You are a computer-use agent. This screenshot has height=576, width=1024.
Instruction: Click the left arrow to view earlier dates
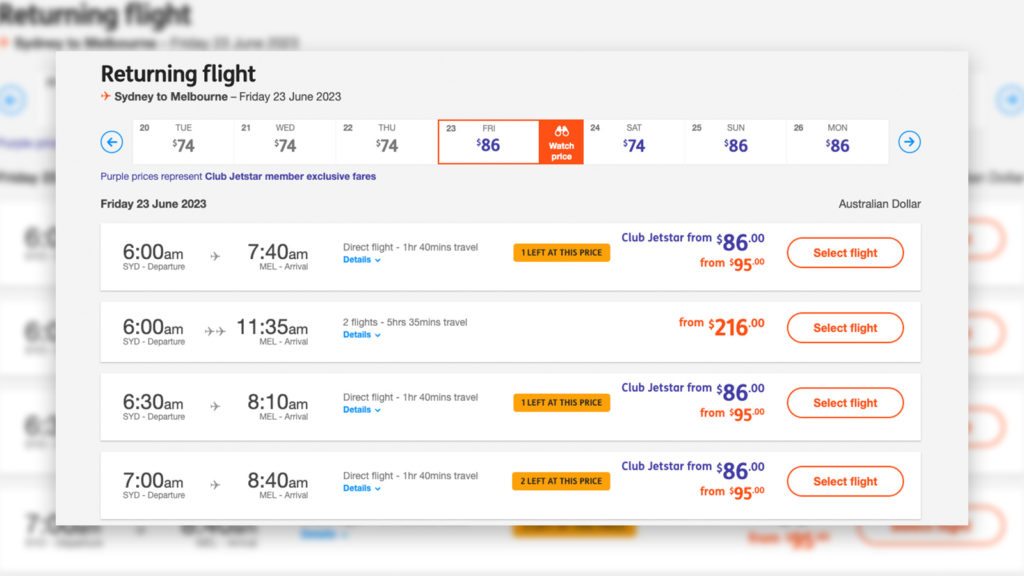point(111,142)
